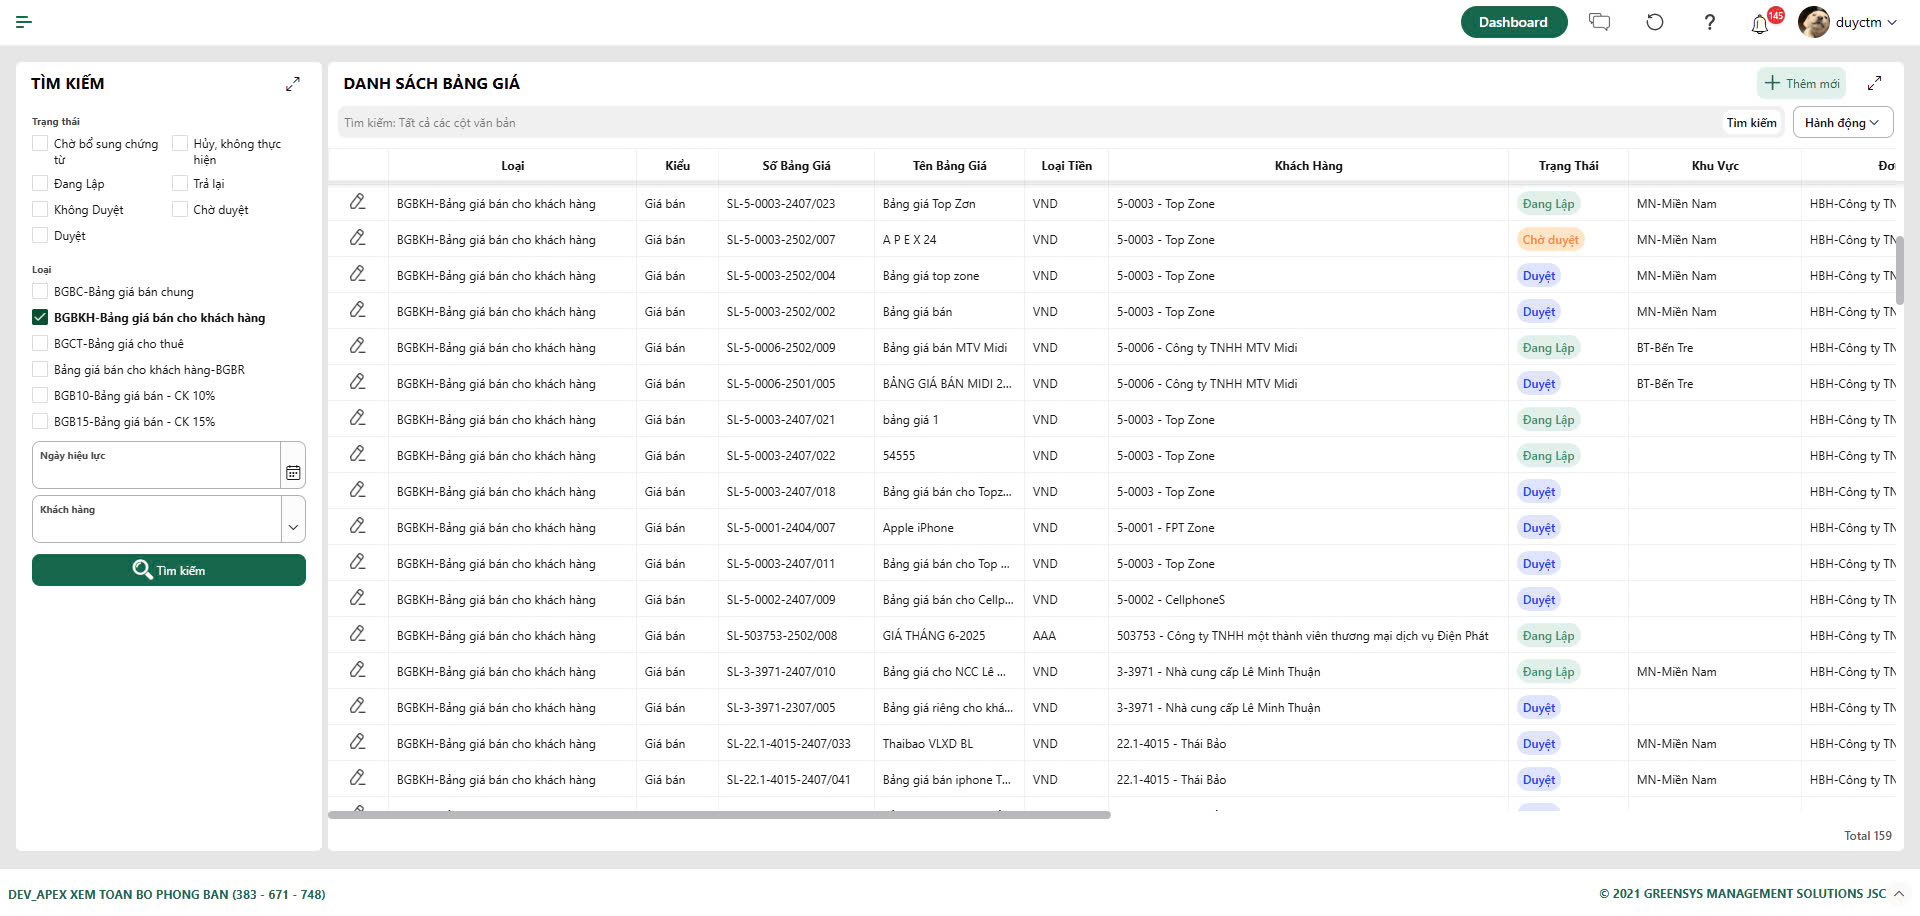Sort by Loại column header

coord(513,165)
